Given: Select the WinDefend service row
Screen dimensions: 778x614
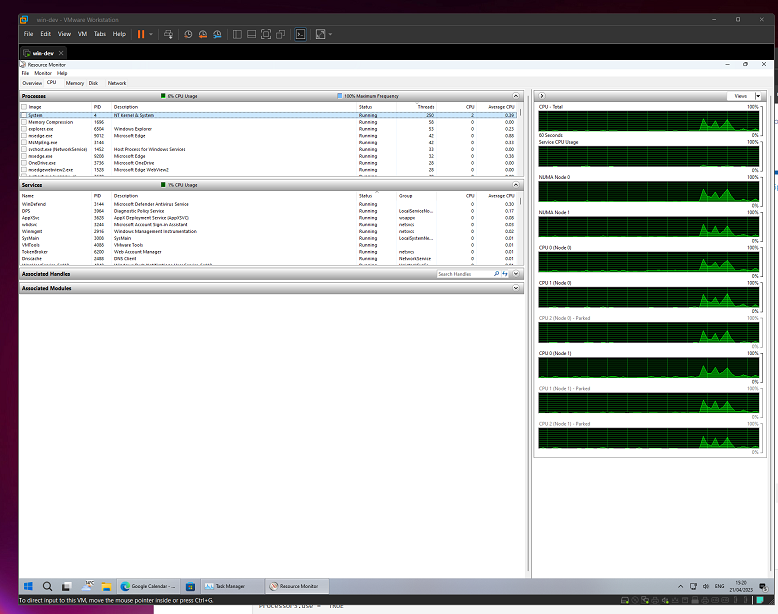Looking at the screenshot, I should click(268, 204).
